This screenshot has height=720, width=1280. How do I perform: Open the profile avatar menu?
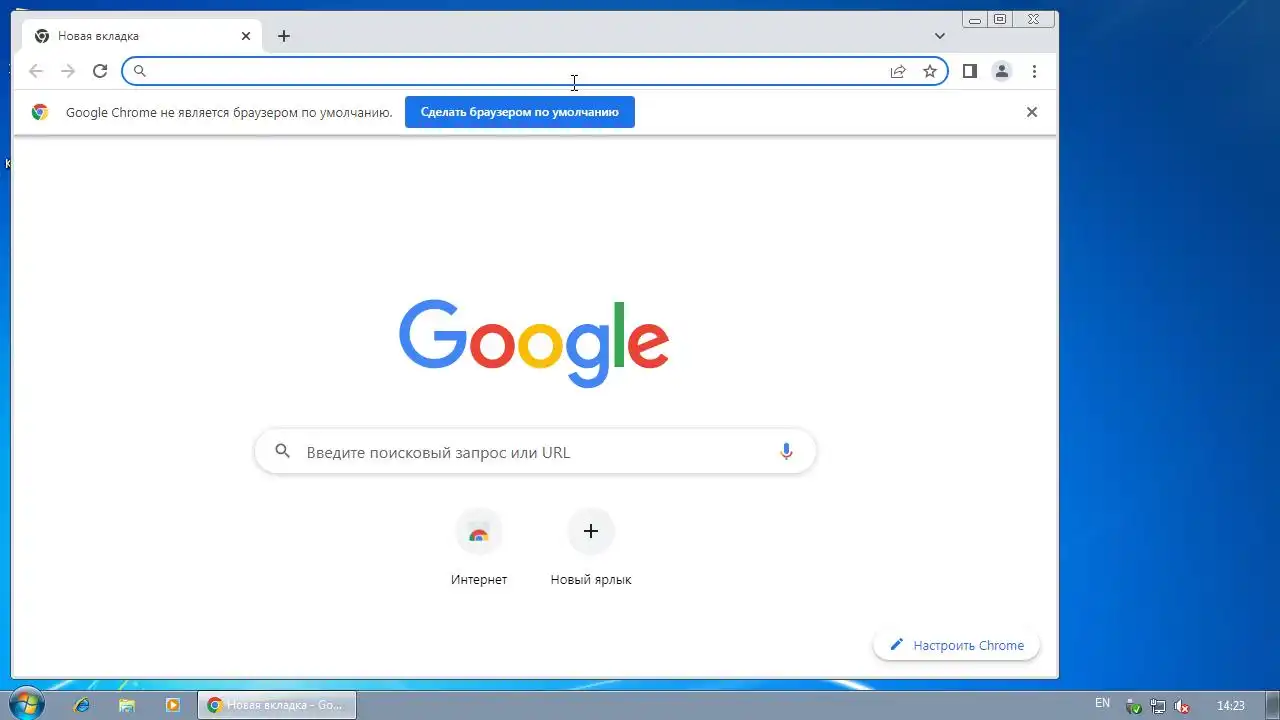coord(1001,71)
